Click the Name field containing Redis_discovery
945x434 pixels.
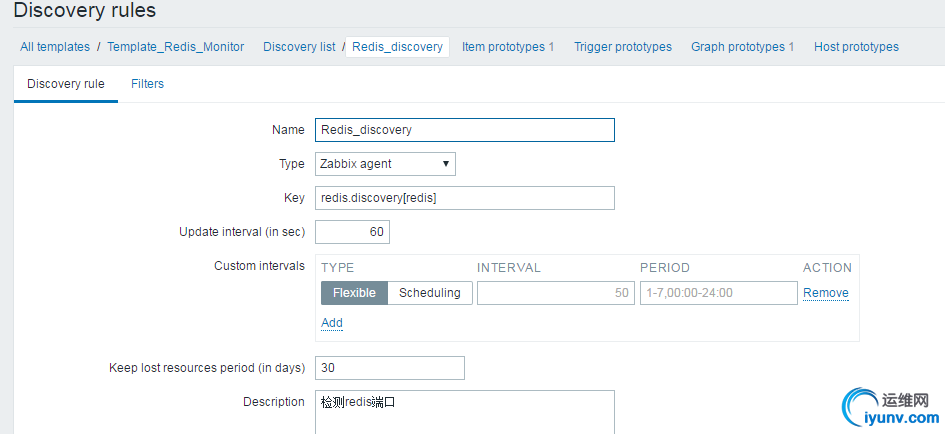pyautogui.click(x=464, y=130)
